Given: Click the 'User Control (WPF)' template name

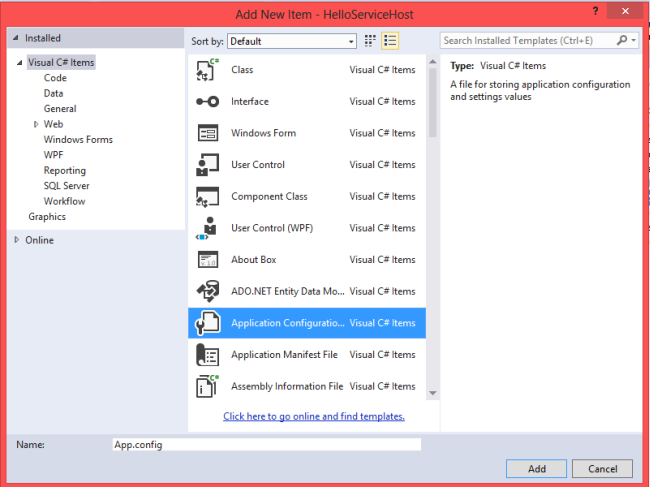Looking at the screenshot, I should (272, 228).
